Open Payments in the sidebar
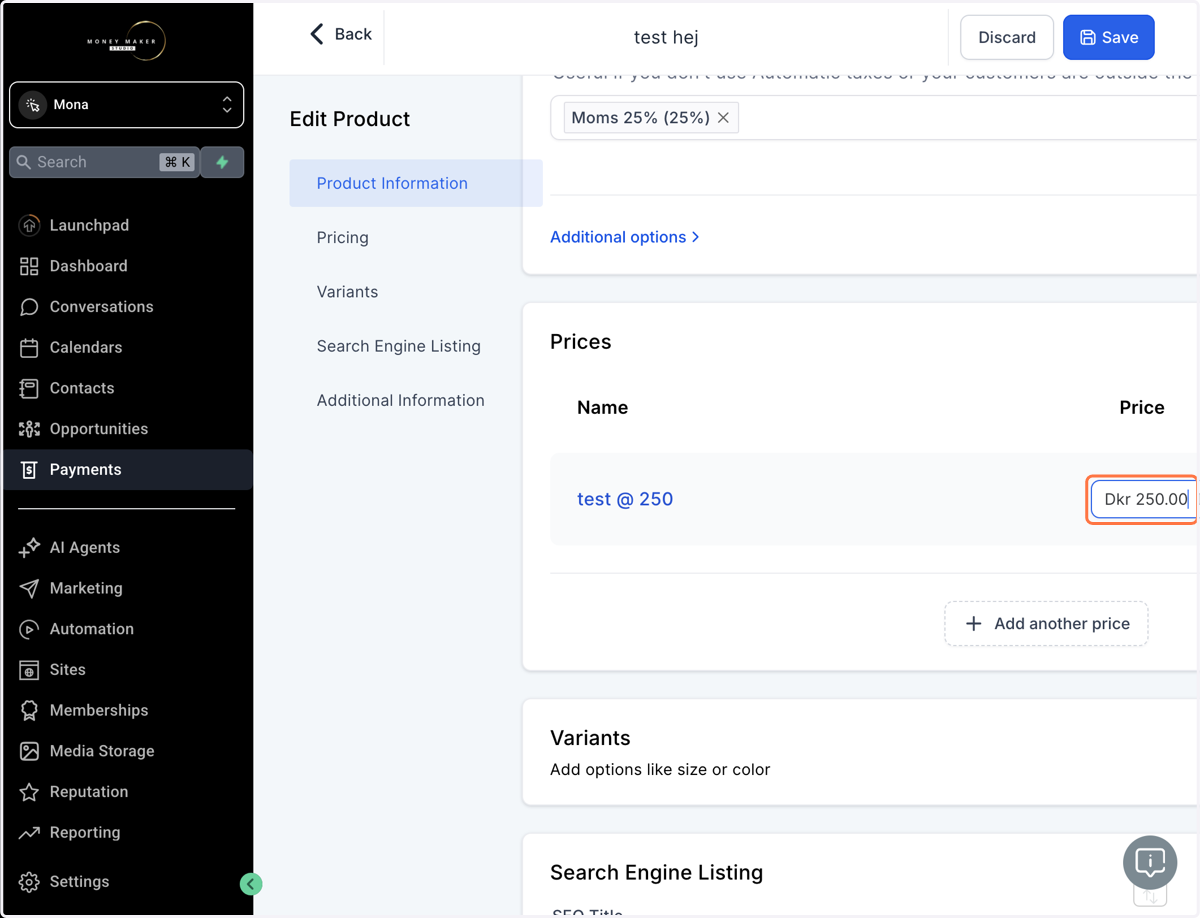Image resolution: width=1200 pixels, height=918 pixels. 126,470
